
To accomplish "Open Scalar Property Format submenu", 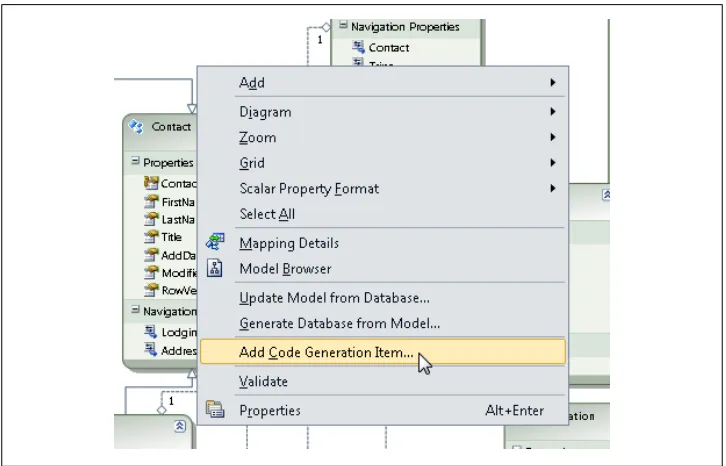I will 383,188.
